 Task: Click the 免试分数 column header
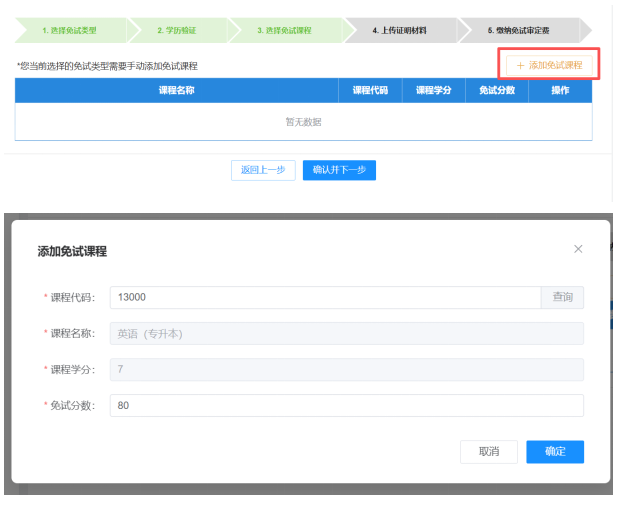pyautogui.click(x=497, y=90)
